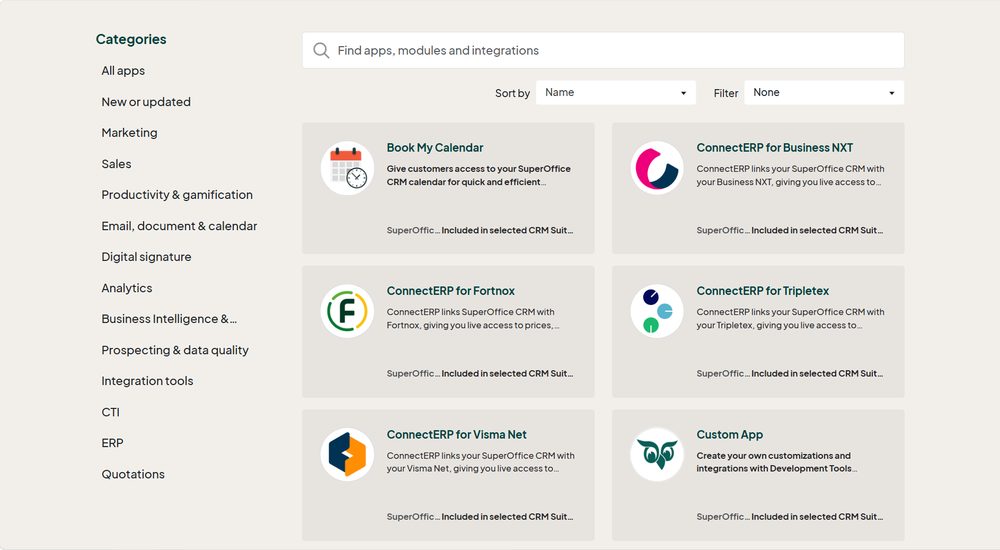1000x550 pixels.
Task: Open ConnectERP for Fortnox title link
Action: click(450, 291)
